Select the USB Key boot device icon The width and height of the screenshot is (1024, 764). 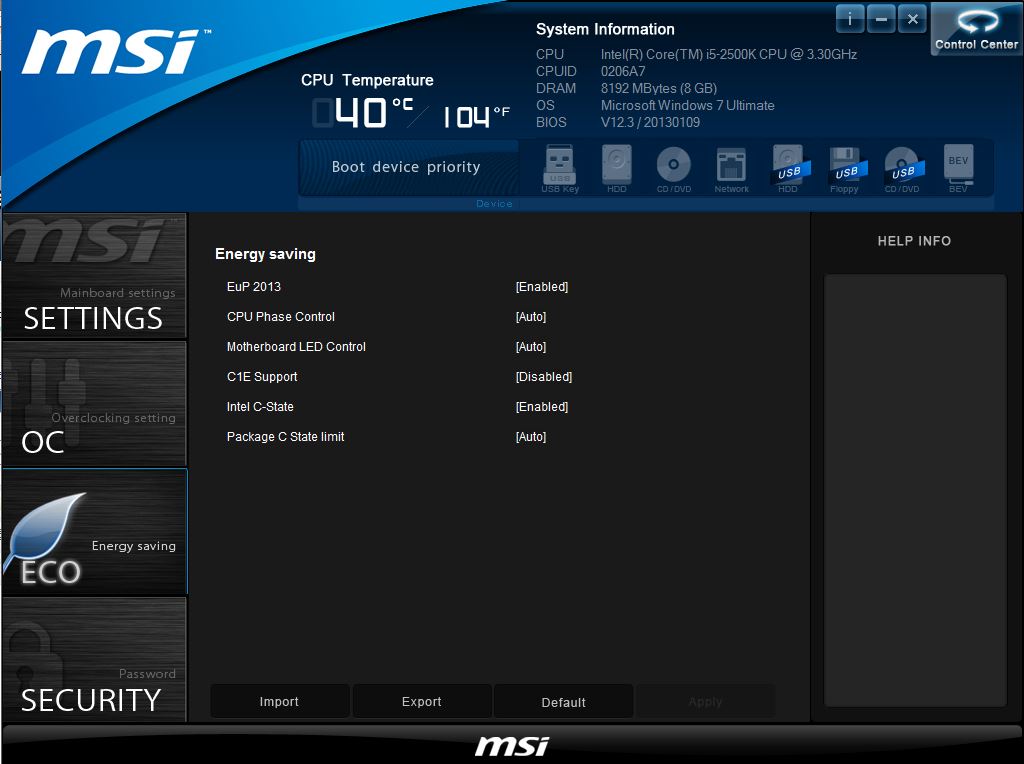(x=560, y=168)
